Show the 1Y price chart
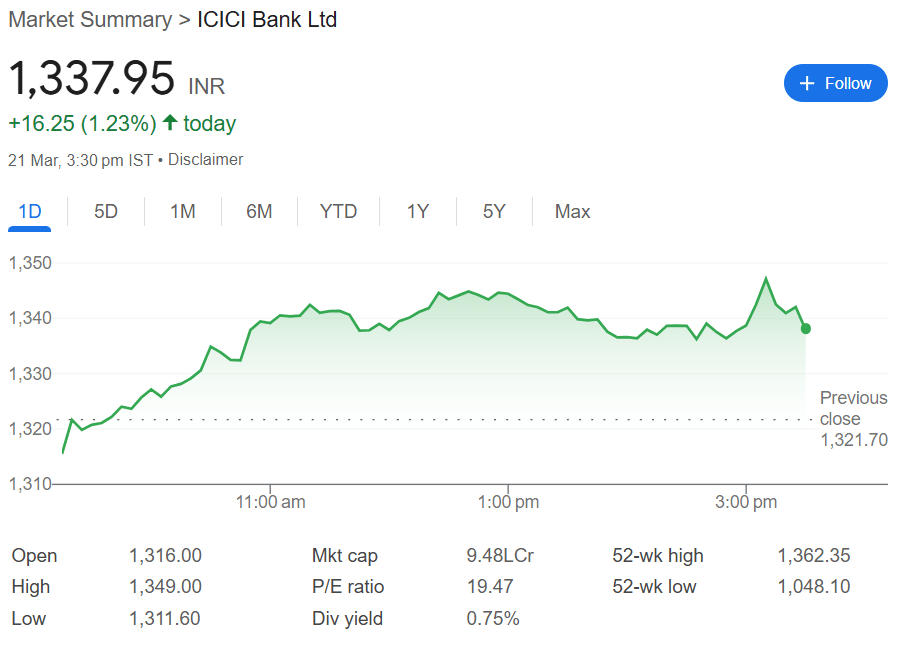903x646 pixels. point(418,211)
